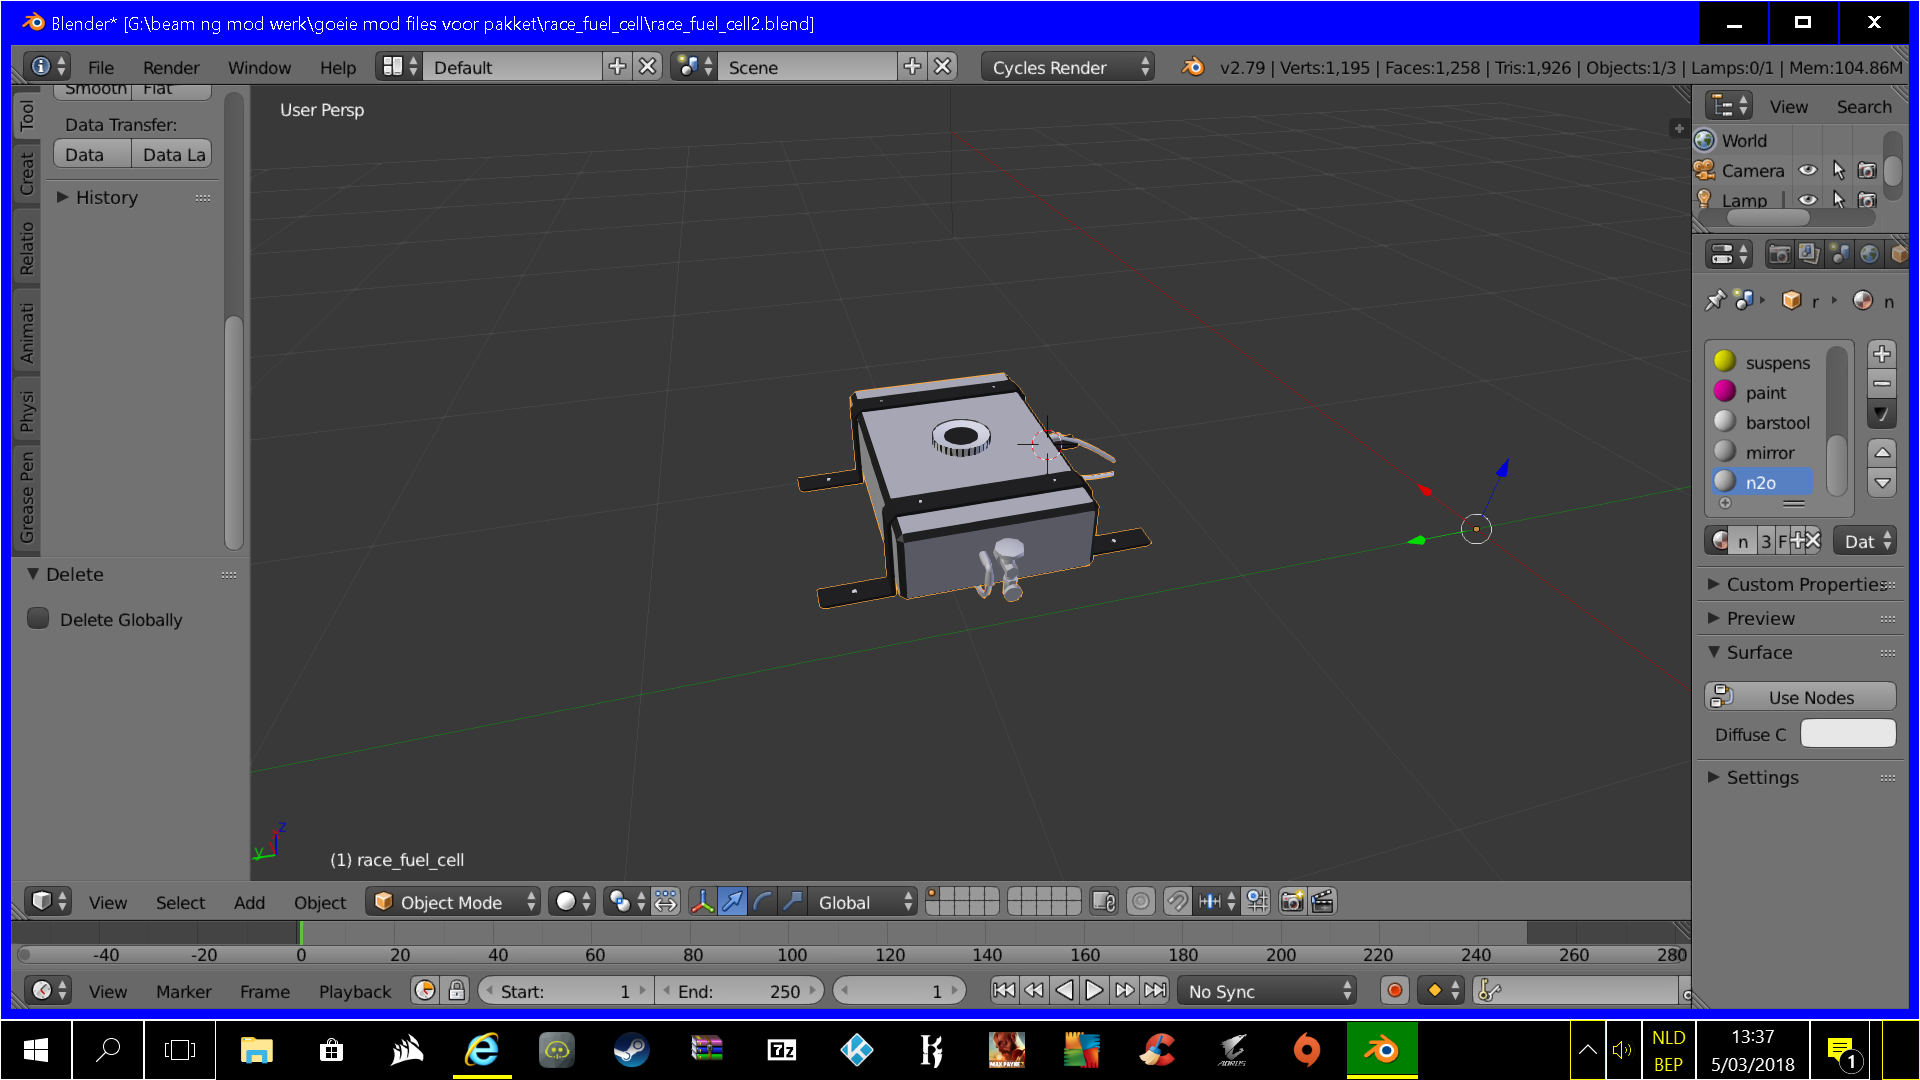Open the Render menu
This screenshot has width=1920, height=1080.
click(x=170, y=67)
